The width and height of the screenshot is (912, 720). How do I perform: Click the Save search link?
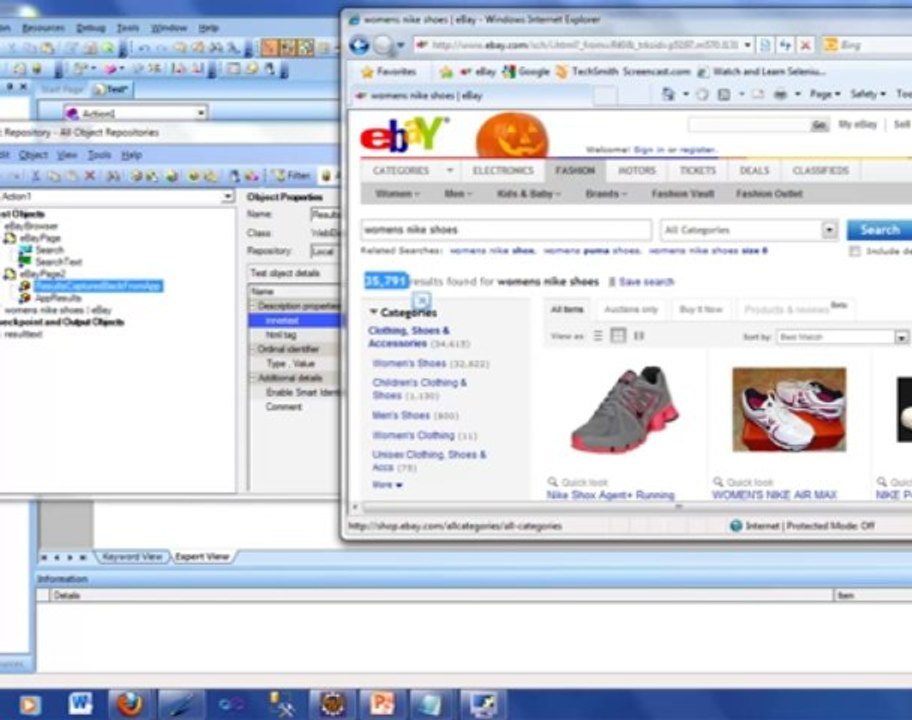(x=646, y=282)
